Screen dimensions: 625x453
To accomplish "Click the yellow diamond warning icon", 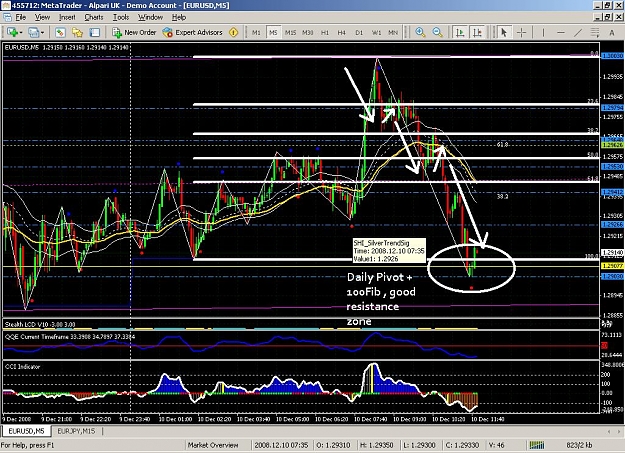I will (234, 32).
